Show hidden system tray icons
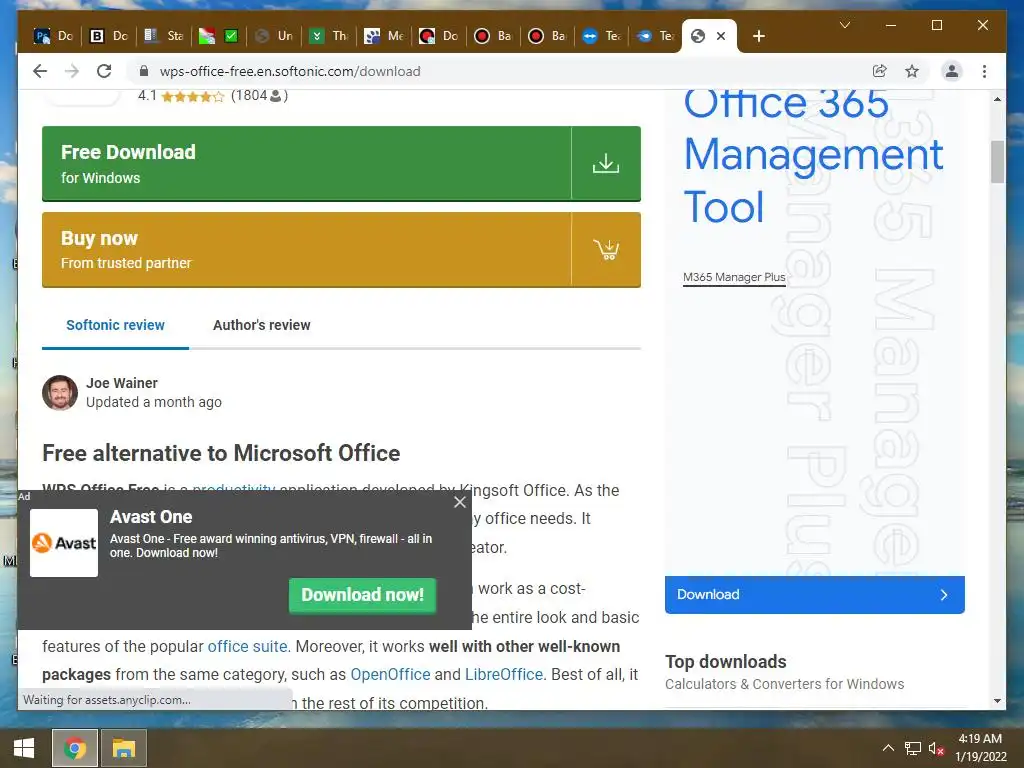Viewport: 1024px width, 768px height. [888, 748]
